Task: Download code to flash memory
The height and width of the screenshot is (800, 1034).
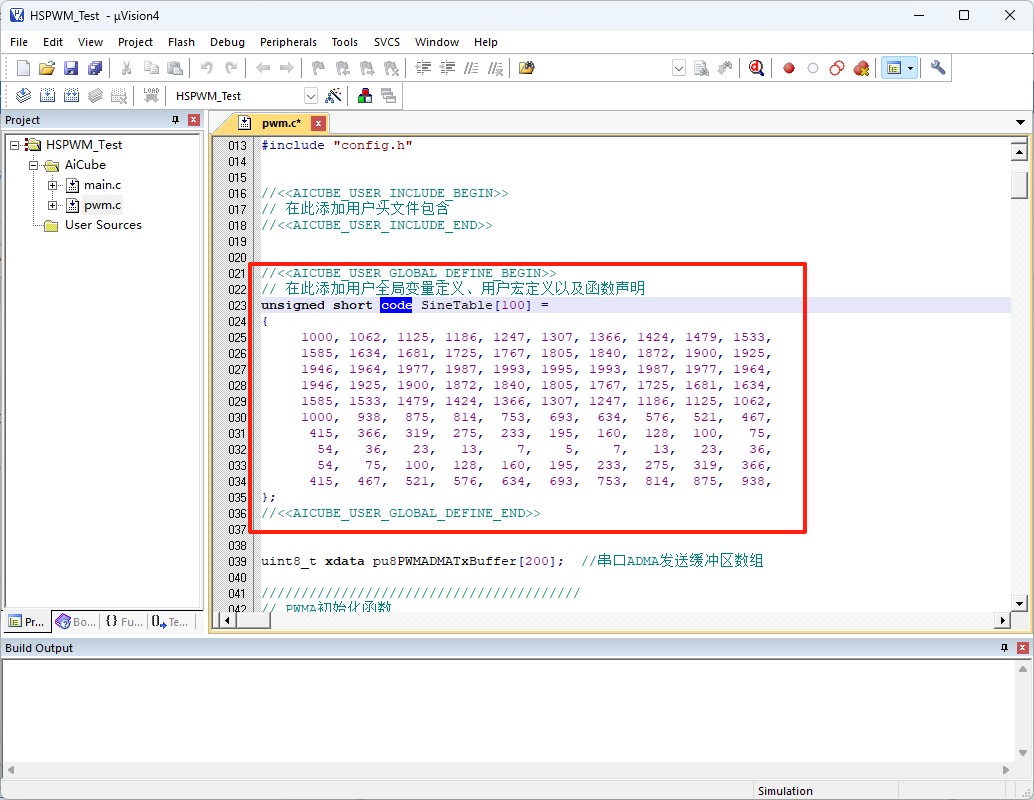Action: pyautogui.click(x=150, y=95)
